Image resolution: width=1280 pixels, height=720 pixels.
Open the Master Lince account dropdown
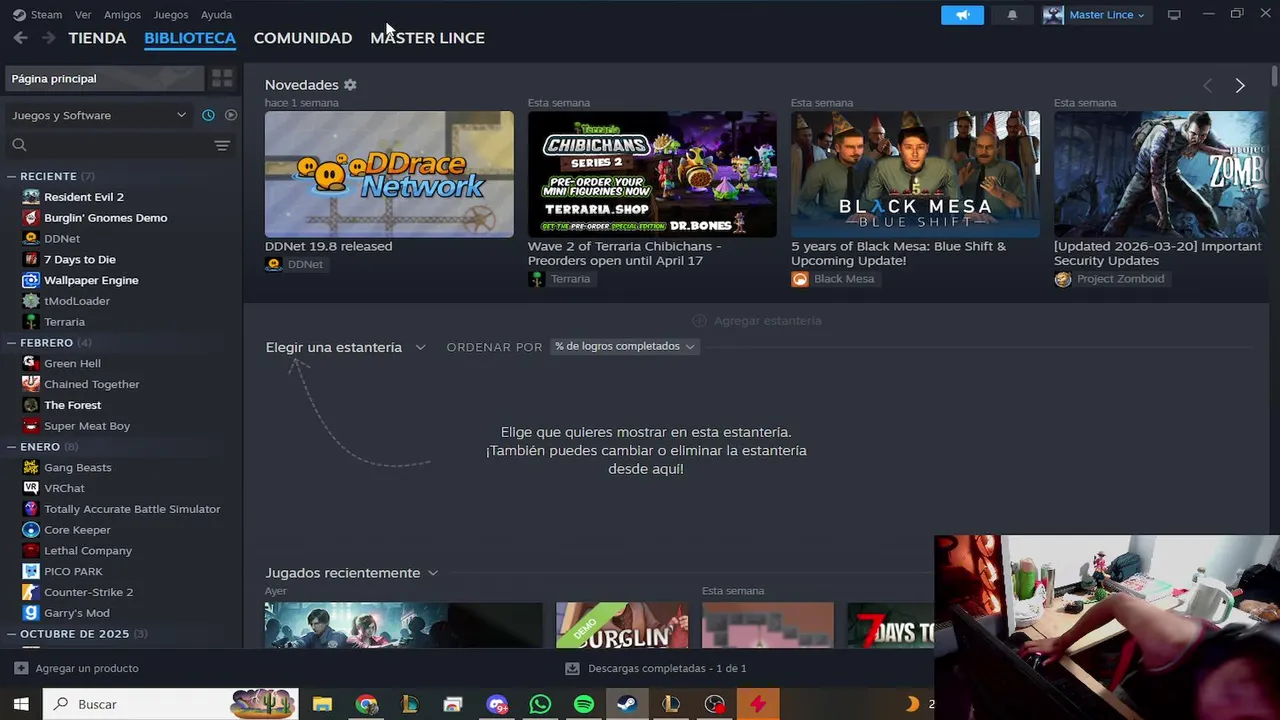click(1098, 15)
